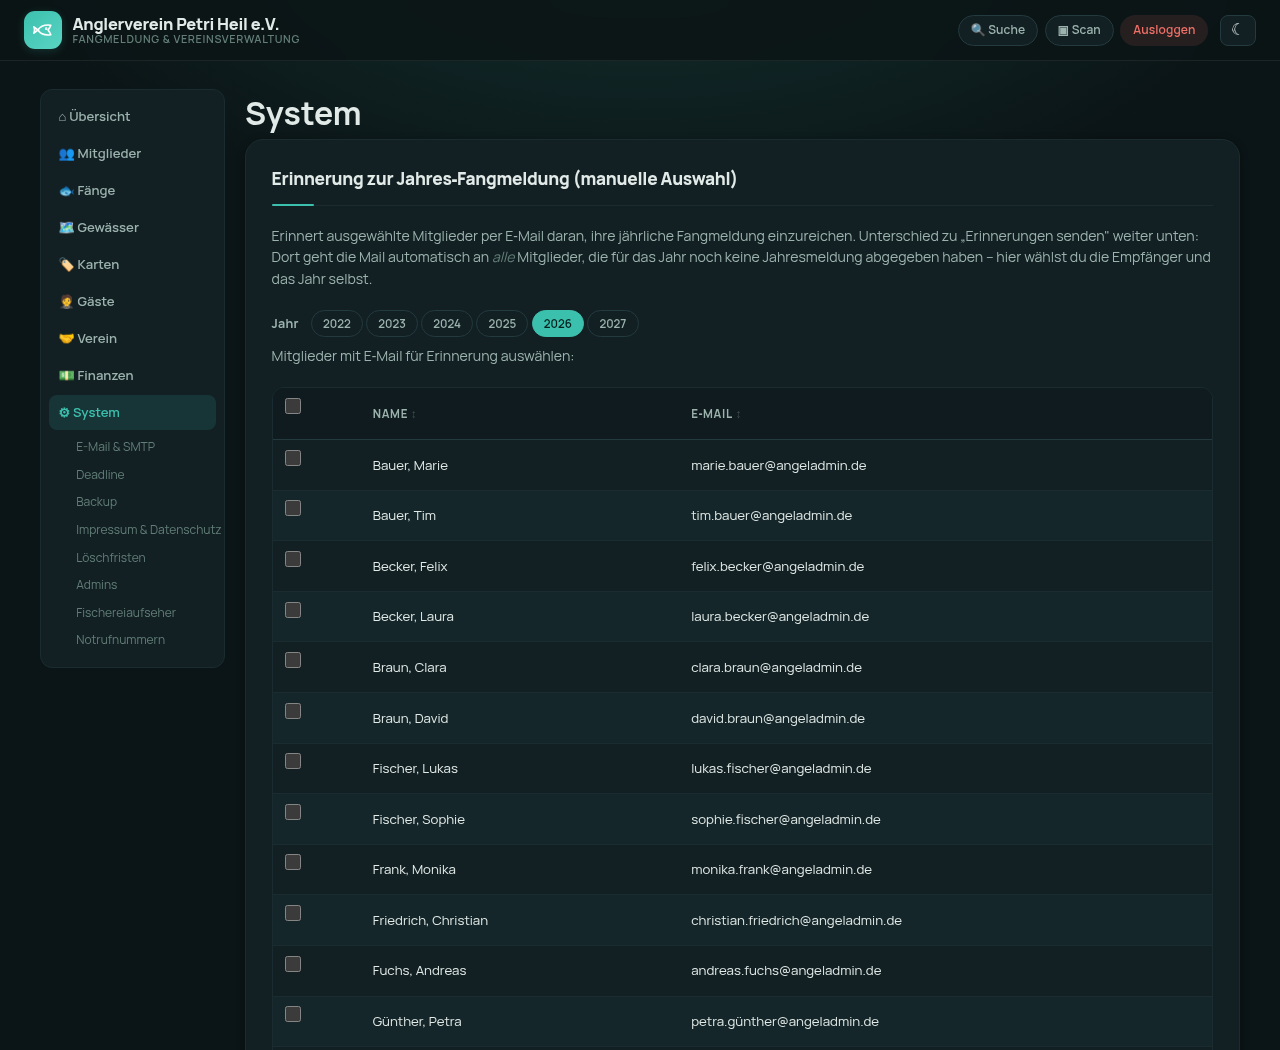1280x1050 pixels.
Task: Select year 2024 chip
Action: pyautogui.click(x=447, y=324)
